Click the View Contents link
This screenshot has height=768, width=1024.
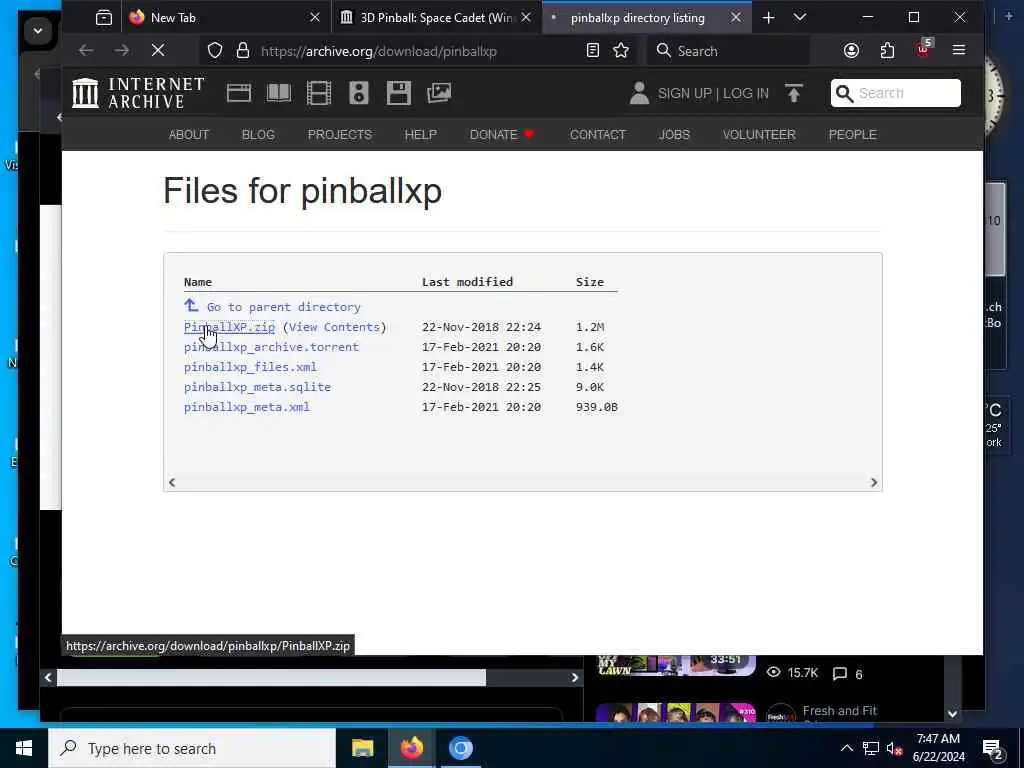point(334,327)
